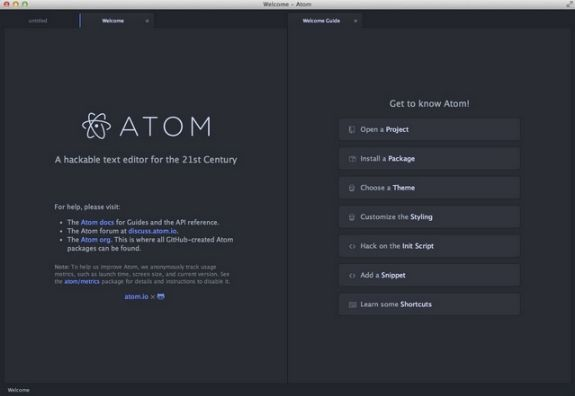
Task: Click the Atom logo graphic
Action: 96,126
